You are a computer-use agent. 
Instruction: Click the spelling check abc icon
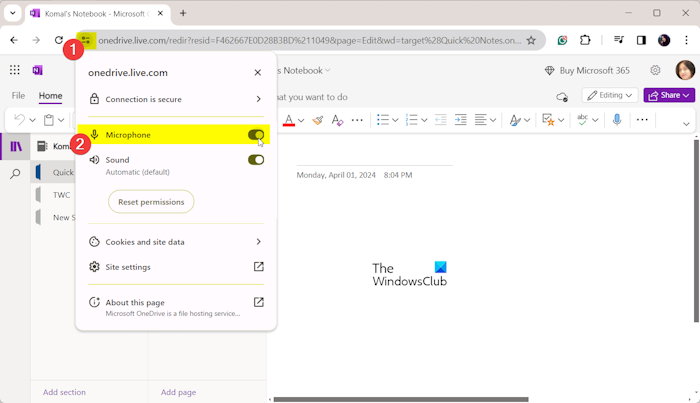pos(582,120)
